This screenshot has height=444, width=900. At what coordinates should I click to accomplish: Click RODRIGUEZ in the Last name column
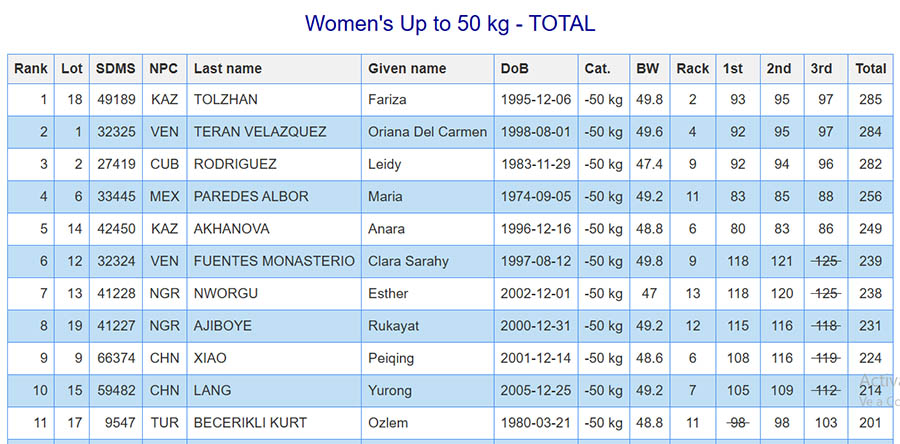[235, 164]
